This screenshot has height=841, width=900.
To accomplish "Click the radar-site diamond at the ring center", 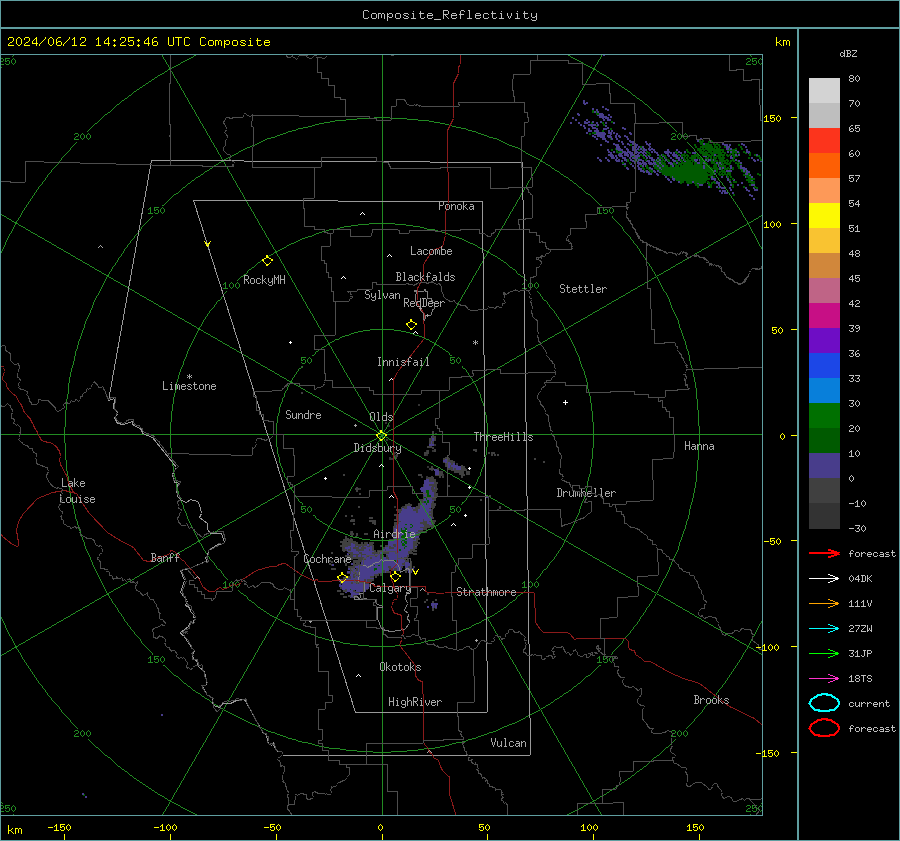I will point(382,436).
